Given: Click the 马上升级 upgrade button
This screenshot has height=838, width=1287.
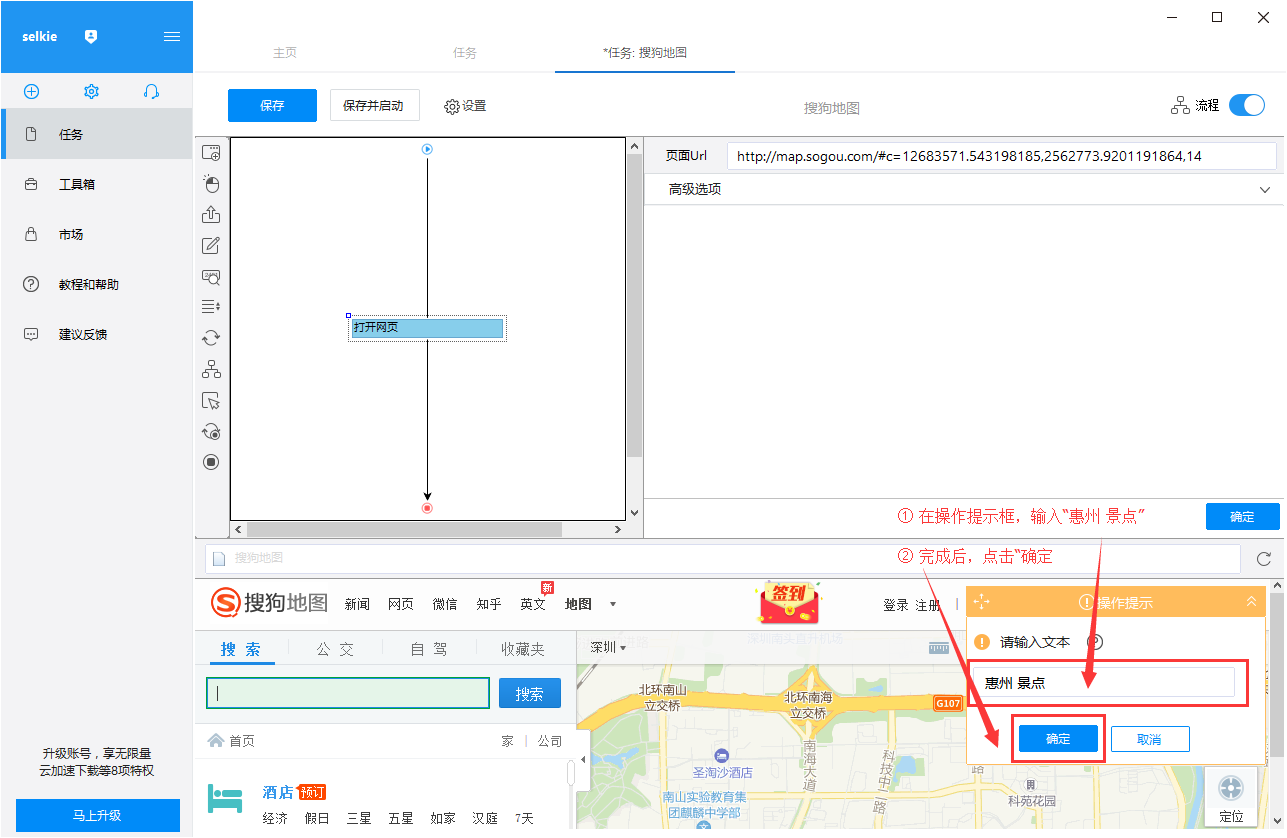Looking at the screenshot, I should [97, 815].
